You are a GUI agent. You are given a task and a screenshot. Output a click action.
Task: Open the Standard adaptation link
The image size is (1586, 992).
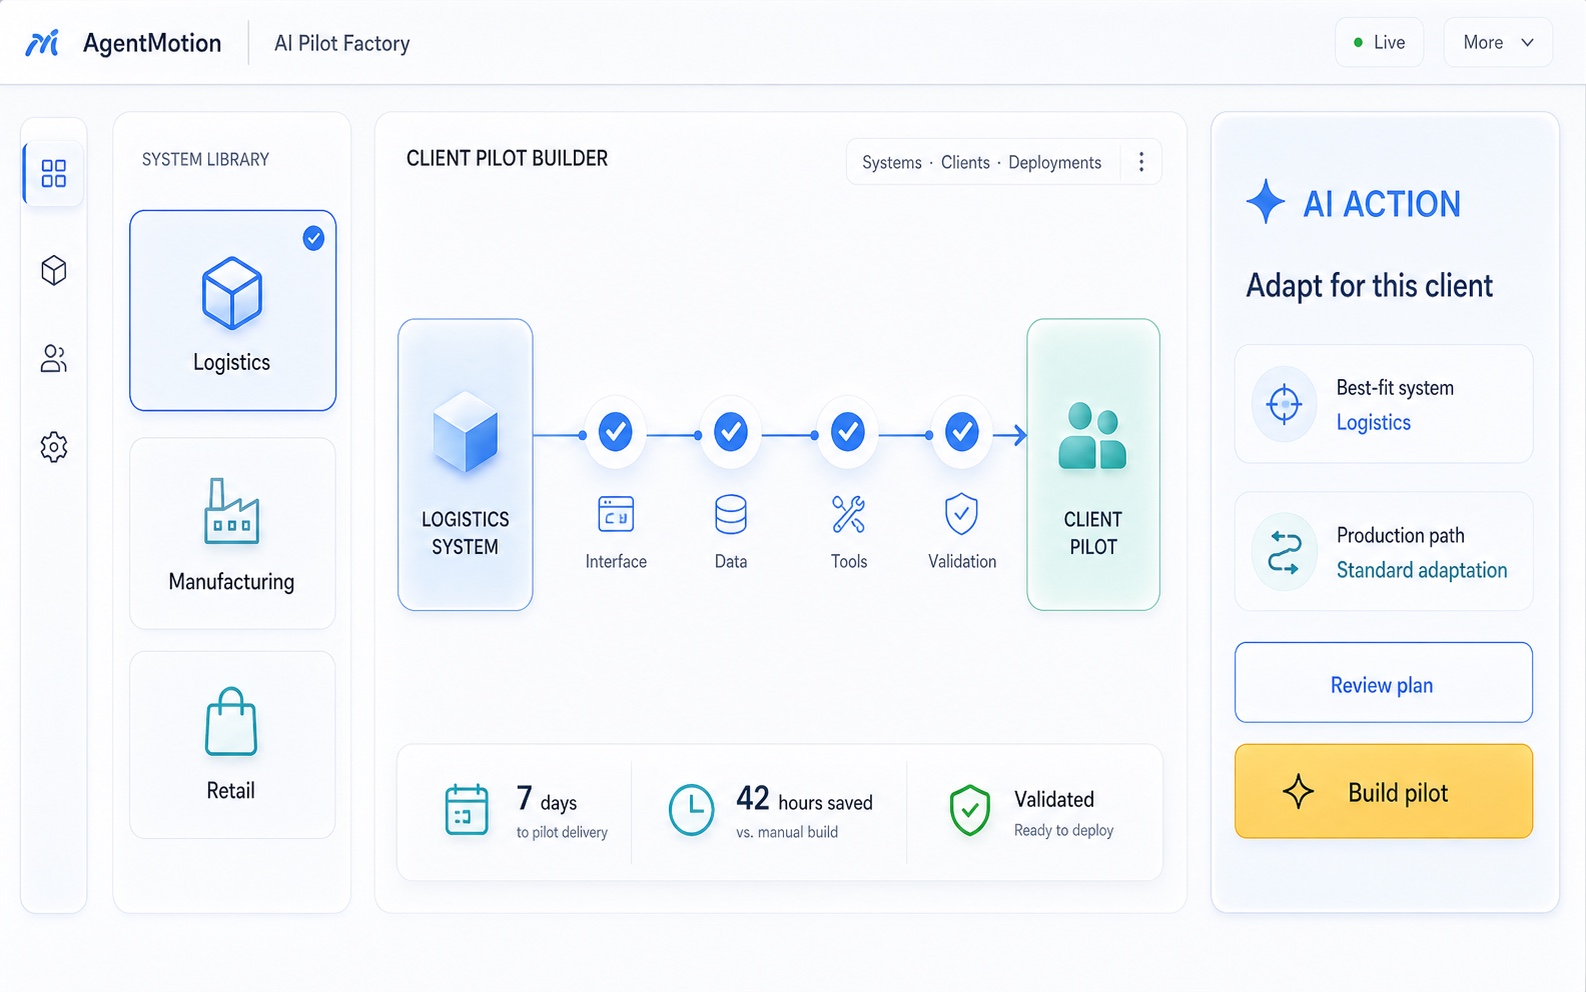click(1421, 570)
